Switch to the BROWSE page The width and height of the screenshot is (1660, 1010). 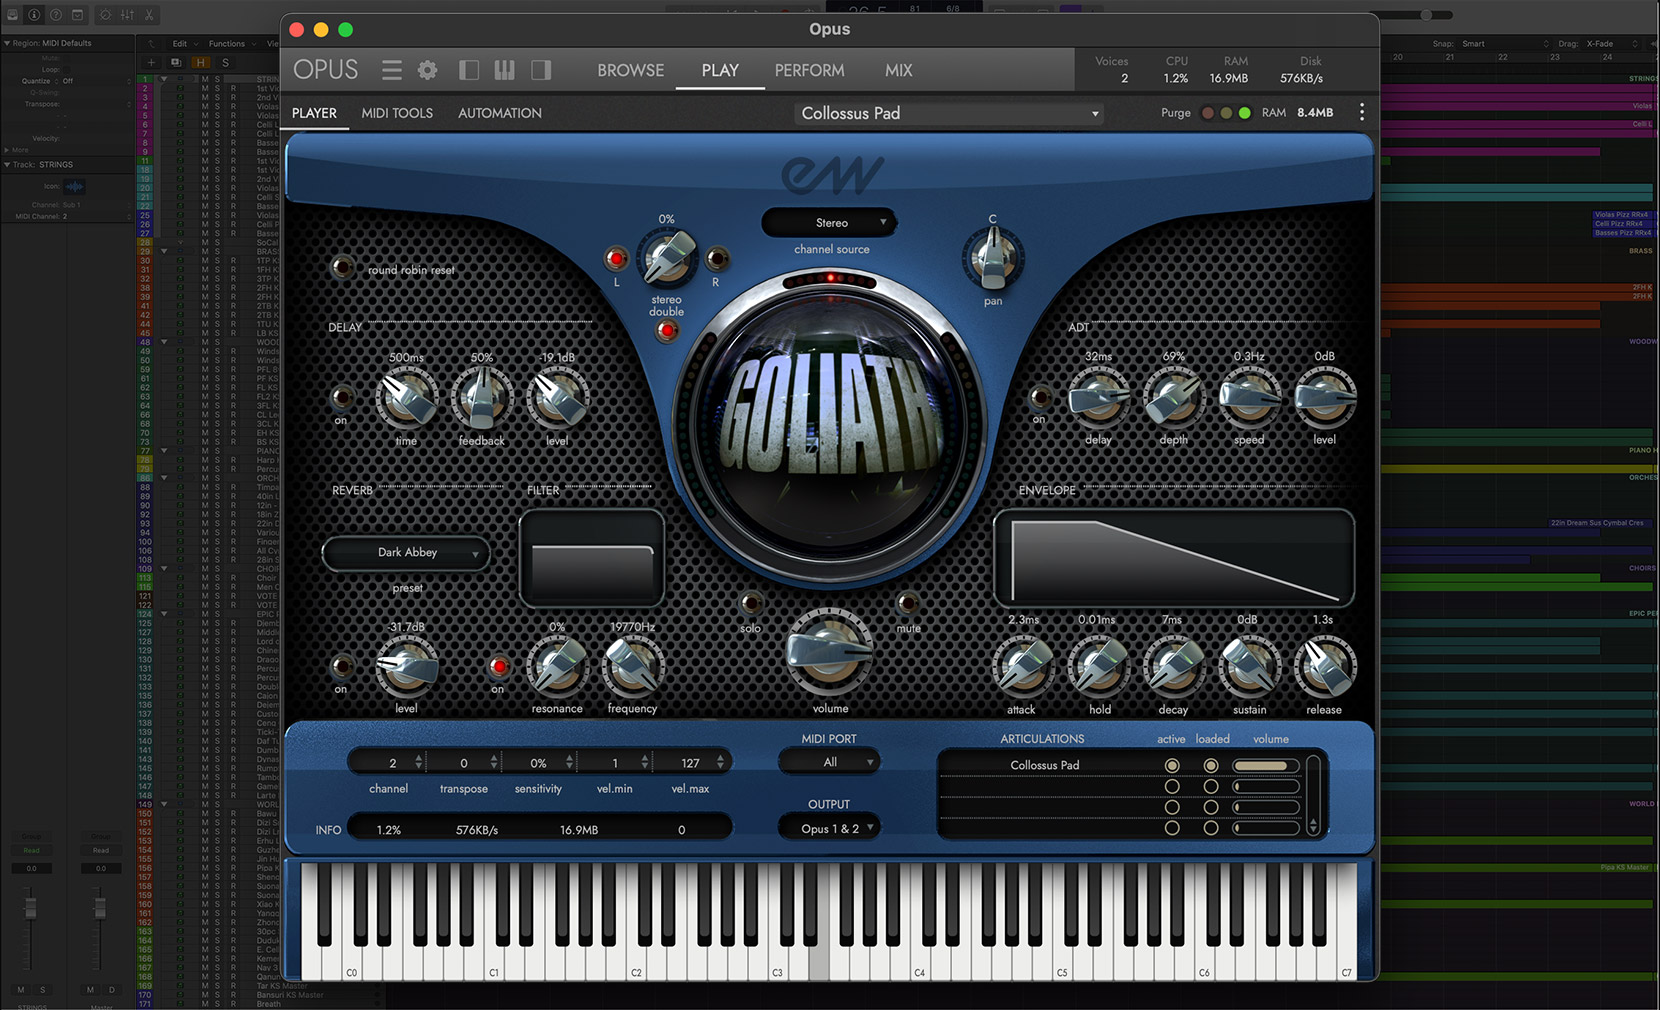pyautogui.click(x=630, y=70)
